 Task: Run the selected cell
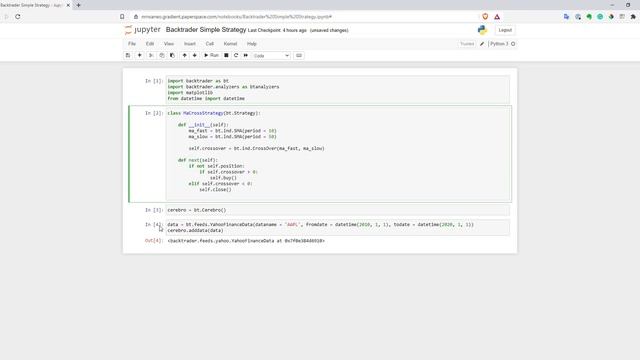(x=211, y=56)
